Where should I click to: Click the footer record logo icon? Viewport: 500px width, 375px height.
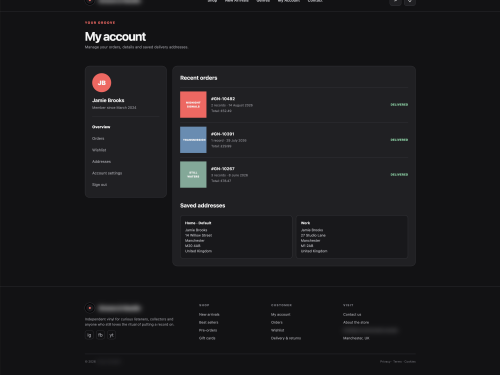[90, 308]
